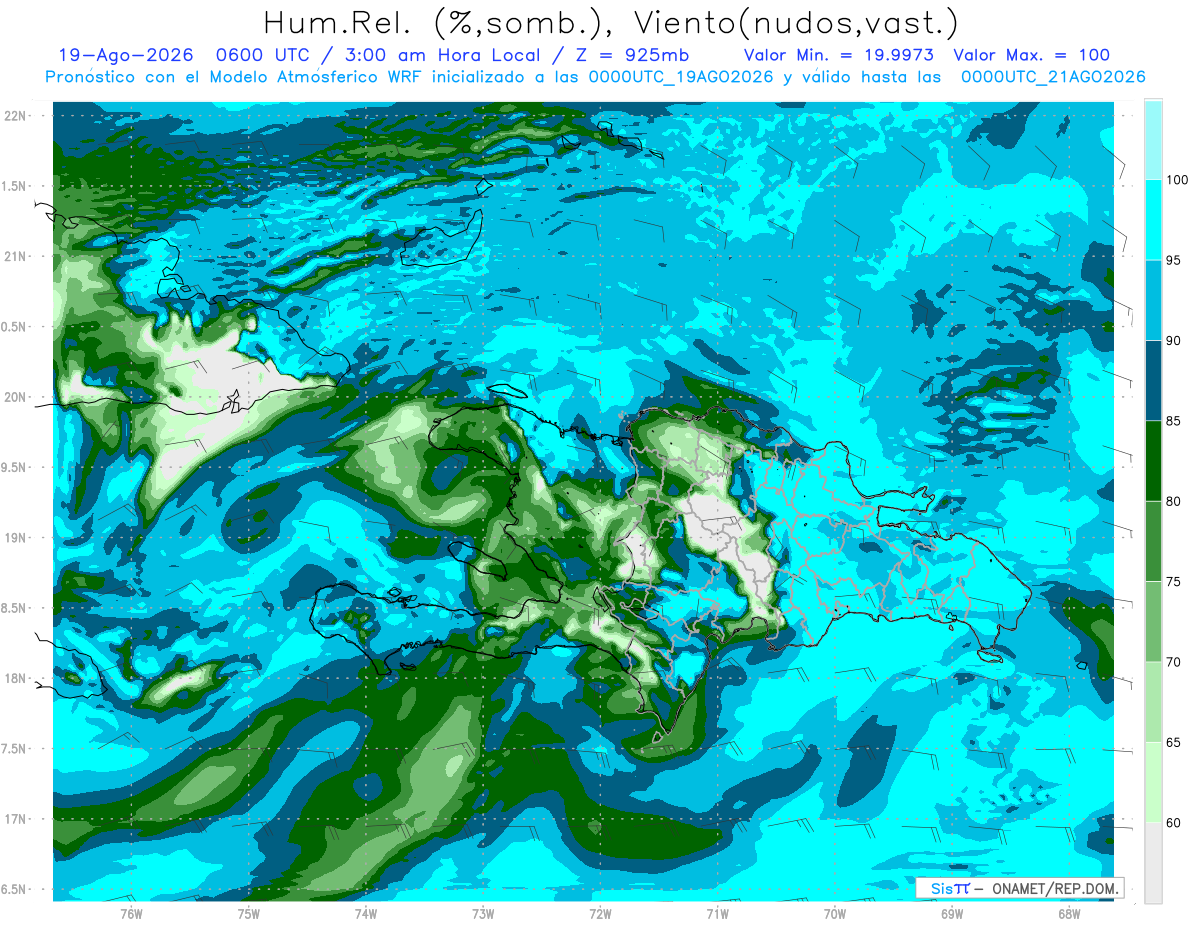Pick the light green 65–70 colorbar segment
1200x927 pixels.
pyautogui.click(x=1153, y=702)
